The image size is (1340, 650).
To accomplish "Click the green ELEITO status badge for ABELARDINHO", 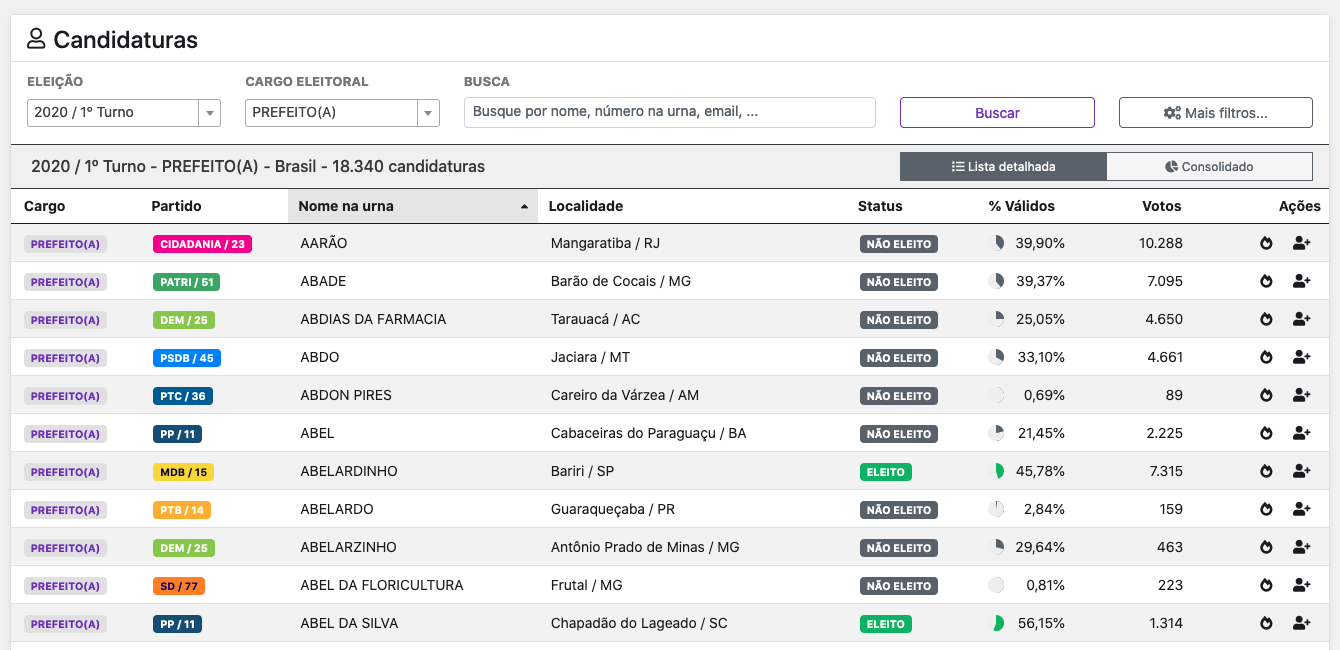I will point(885,471).
